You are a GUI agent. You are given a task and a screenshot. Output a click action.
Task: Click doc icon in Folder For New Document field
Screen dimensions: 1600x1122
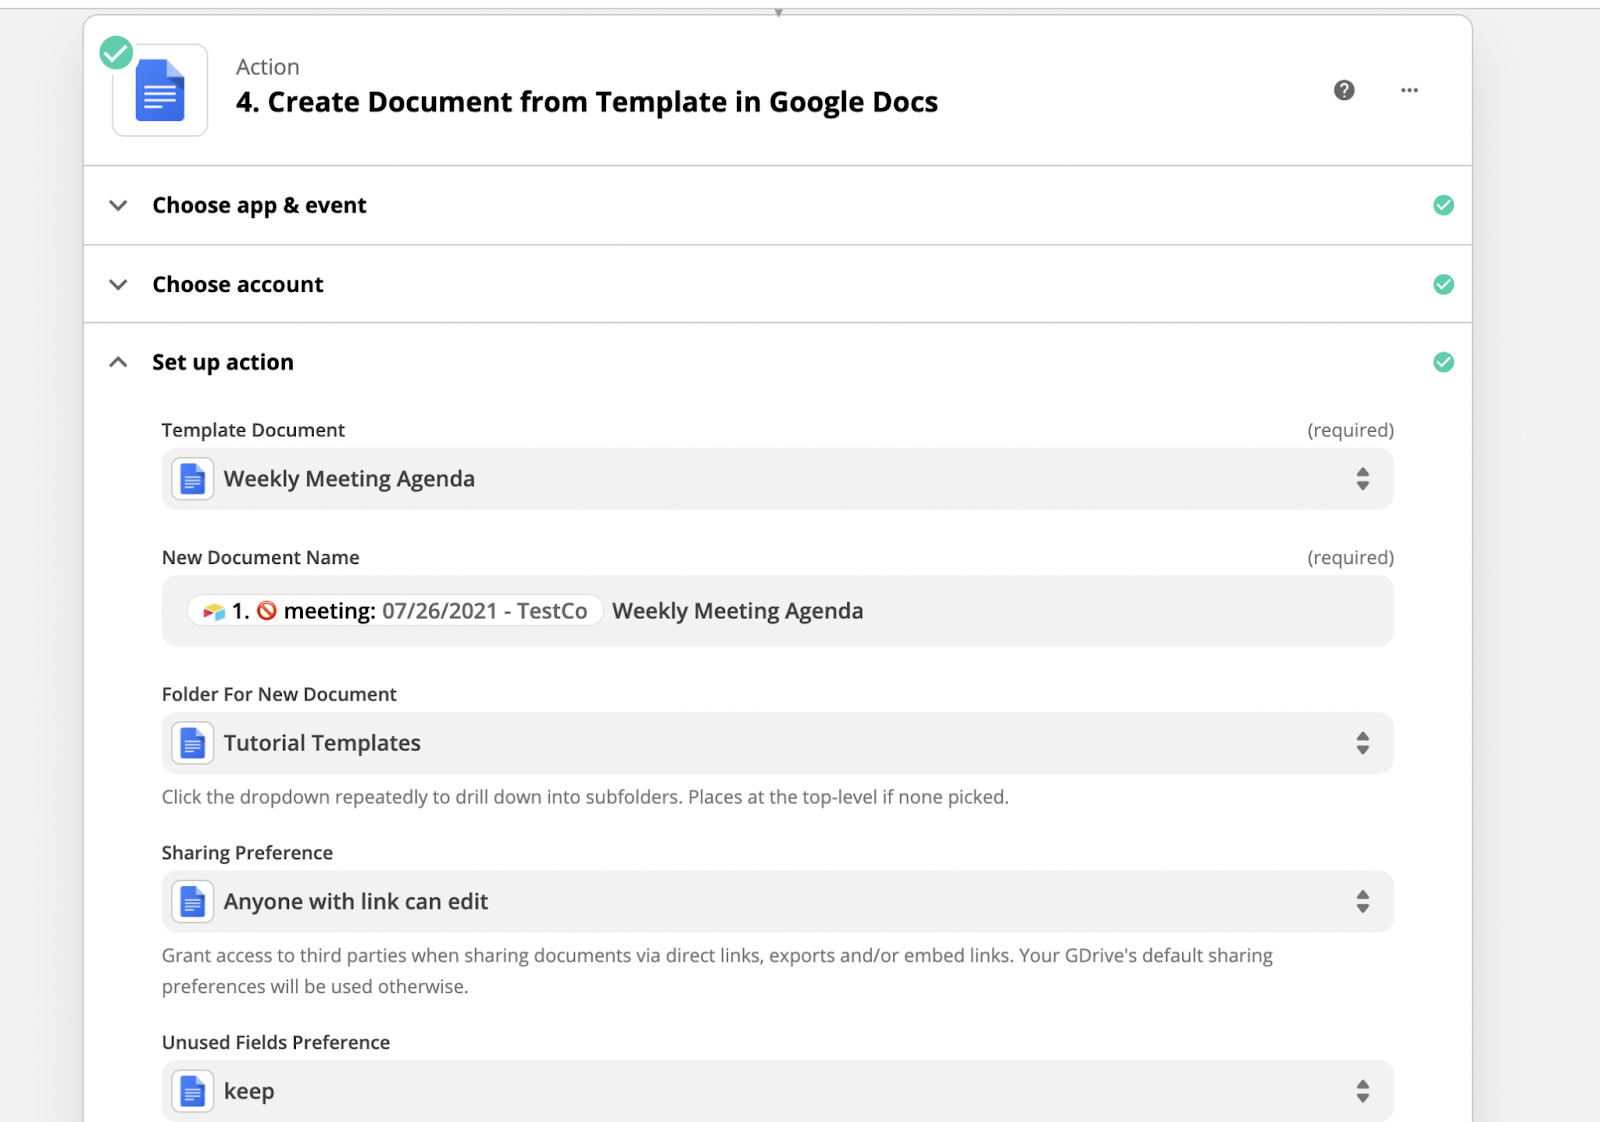point(192,743)
